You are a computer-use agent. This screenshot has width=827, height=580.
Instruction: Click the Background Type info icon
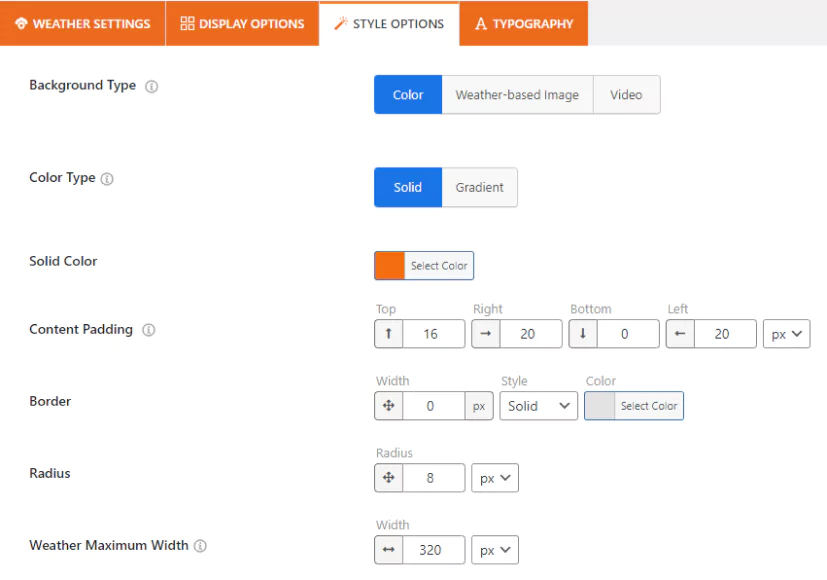[151, 86]
